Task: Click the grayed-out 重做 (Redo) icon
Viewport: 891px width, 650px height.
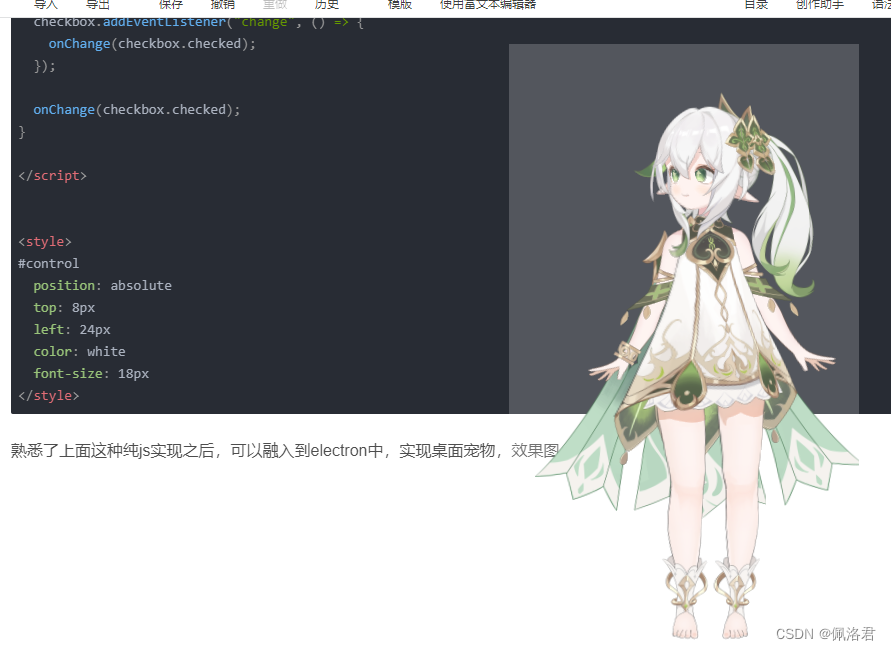Action: (x=274, y=4)
